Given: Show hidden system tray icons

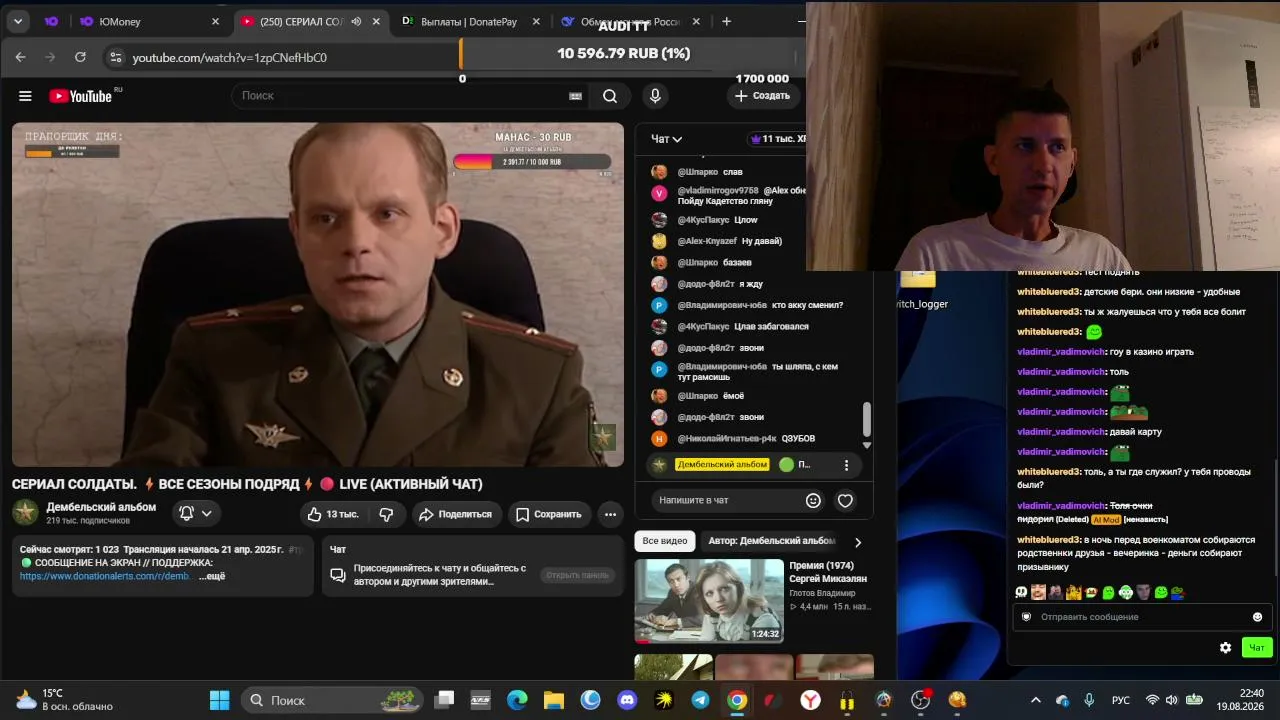Looking at the screenshot, I should coord(1035,700).
